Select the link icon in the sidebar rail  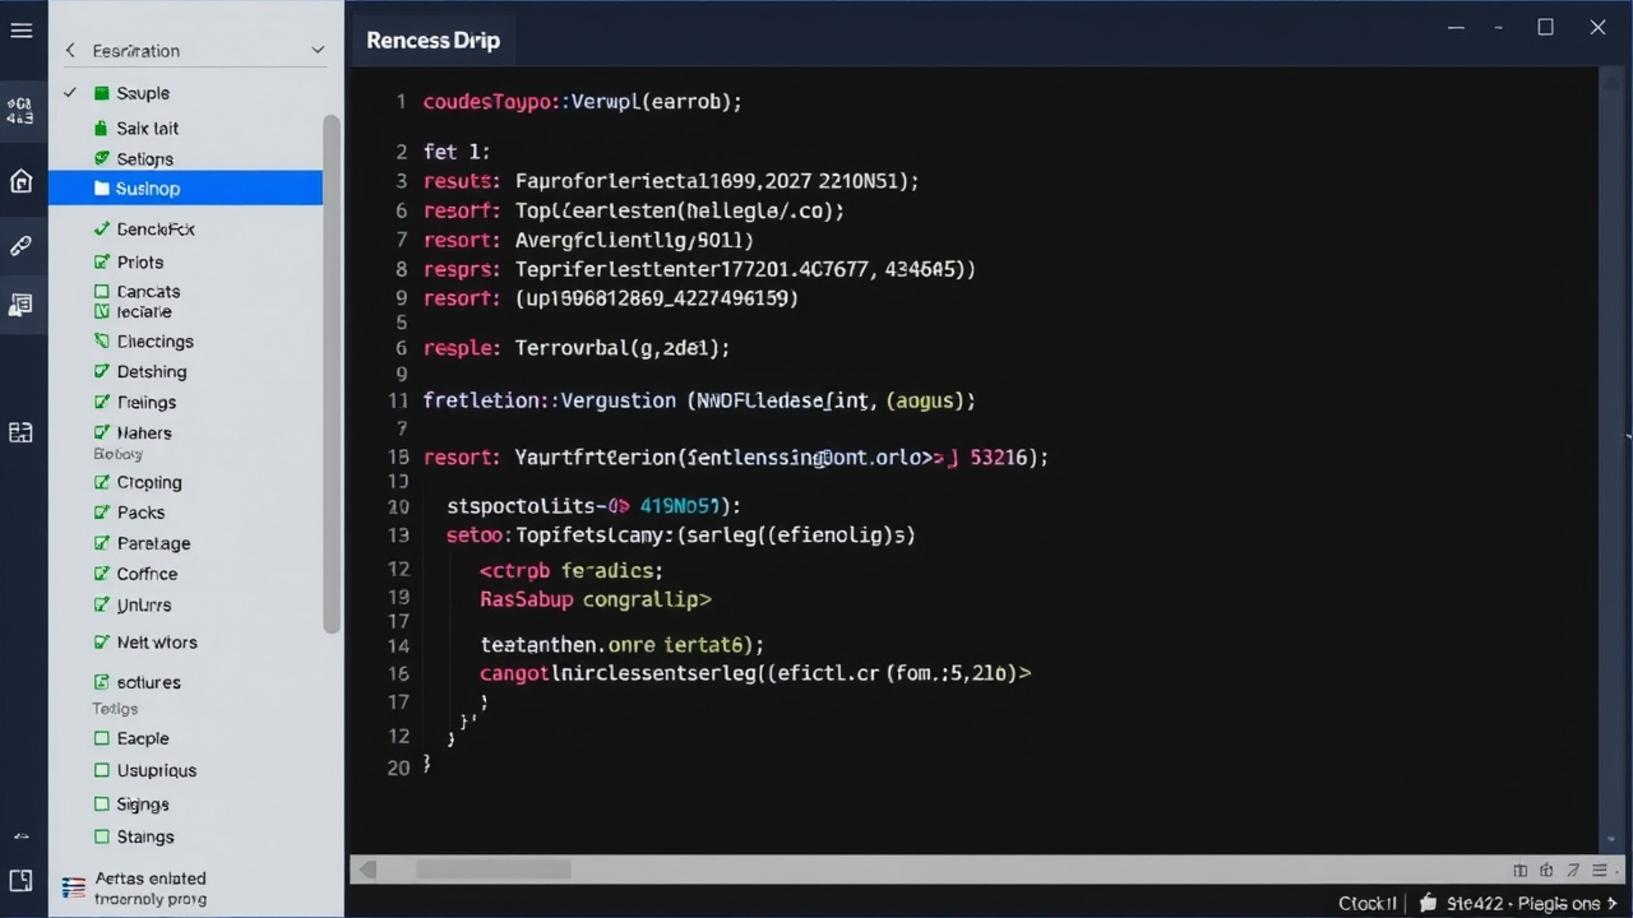pos(21,245)
